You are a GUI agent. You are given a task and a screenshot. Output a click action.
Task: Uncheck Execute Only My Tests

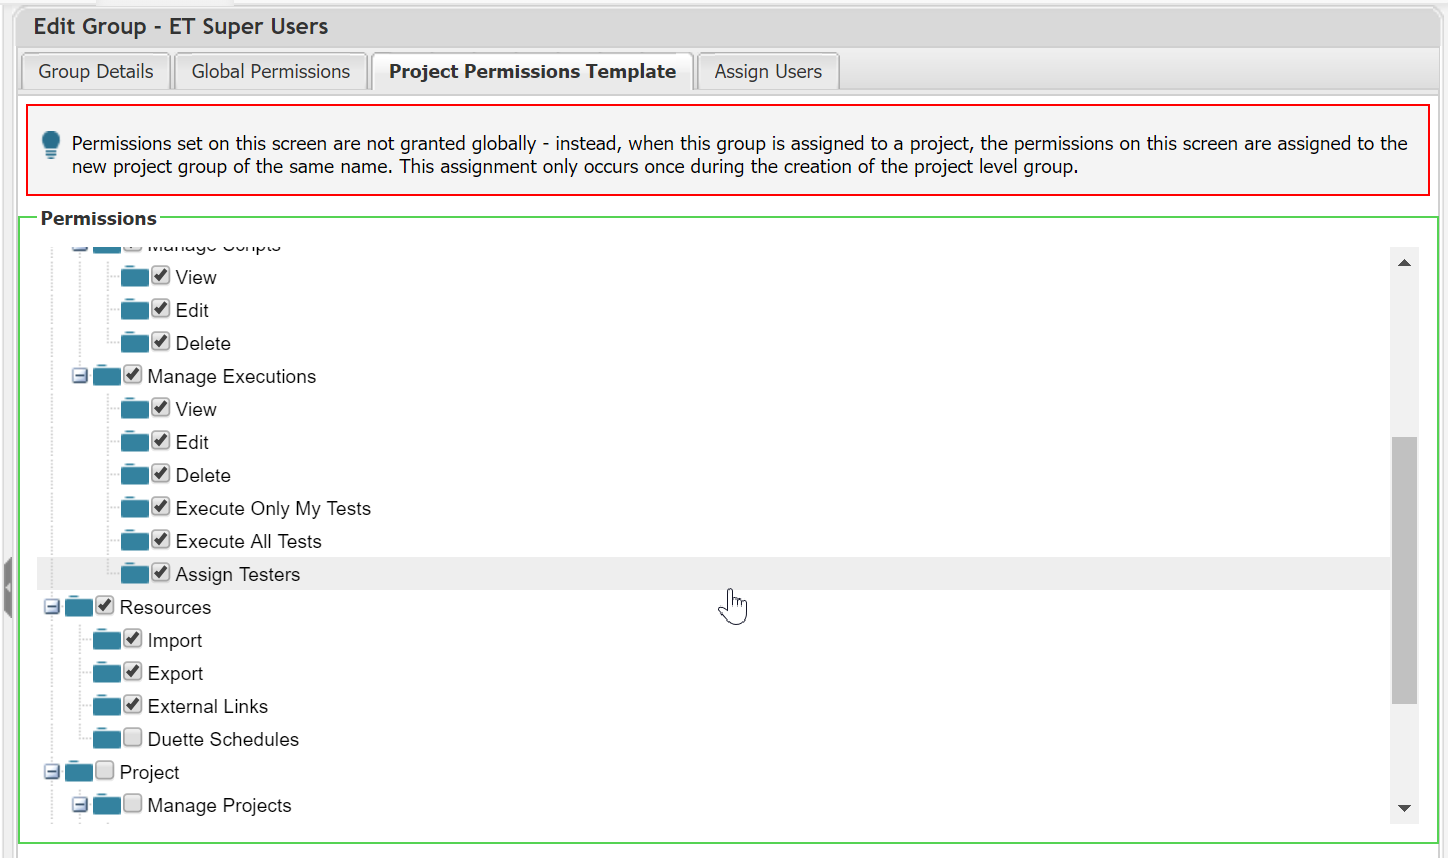pos(161,507)
